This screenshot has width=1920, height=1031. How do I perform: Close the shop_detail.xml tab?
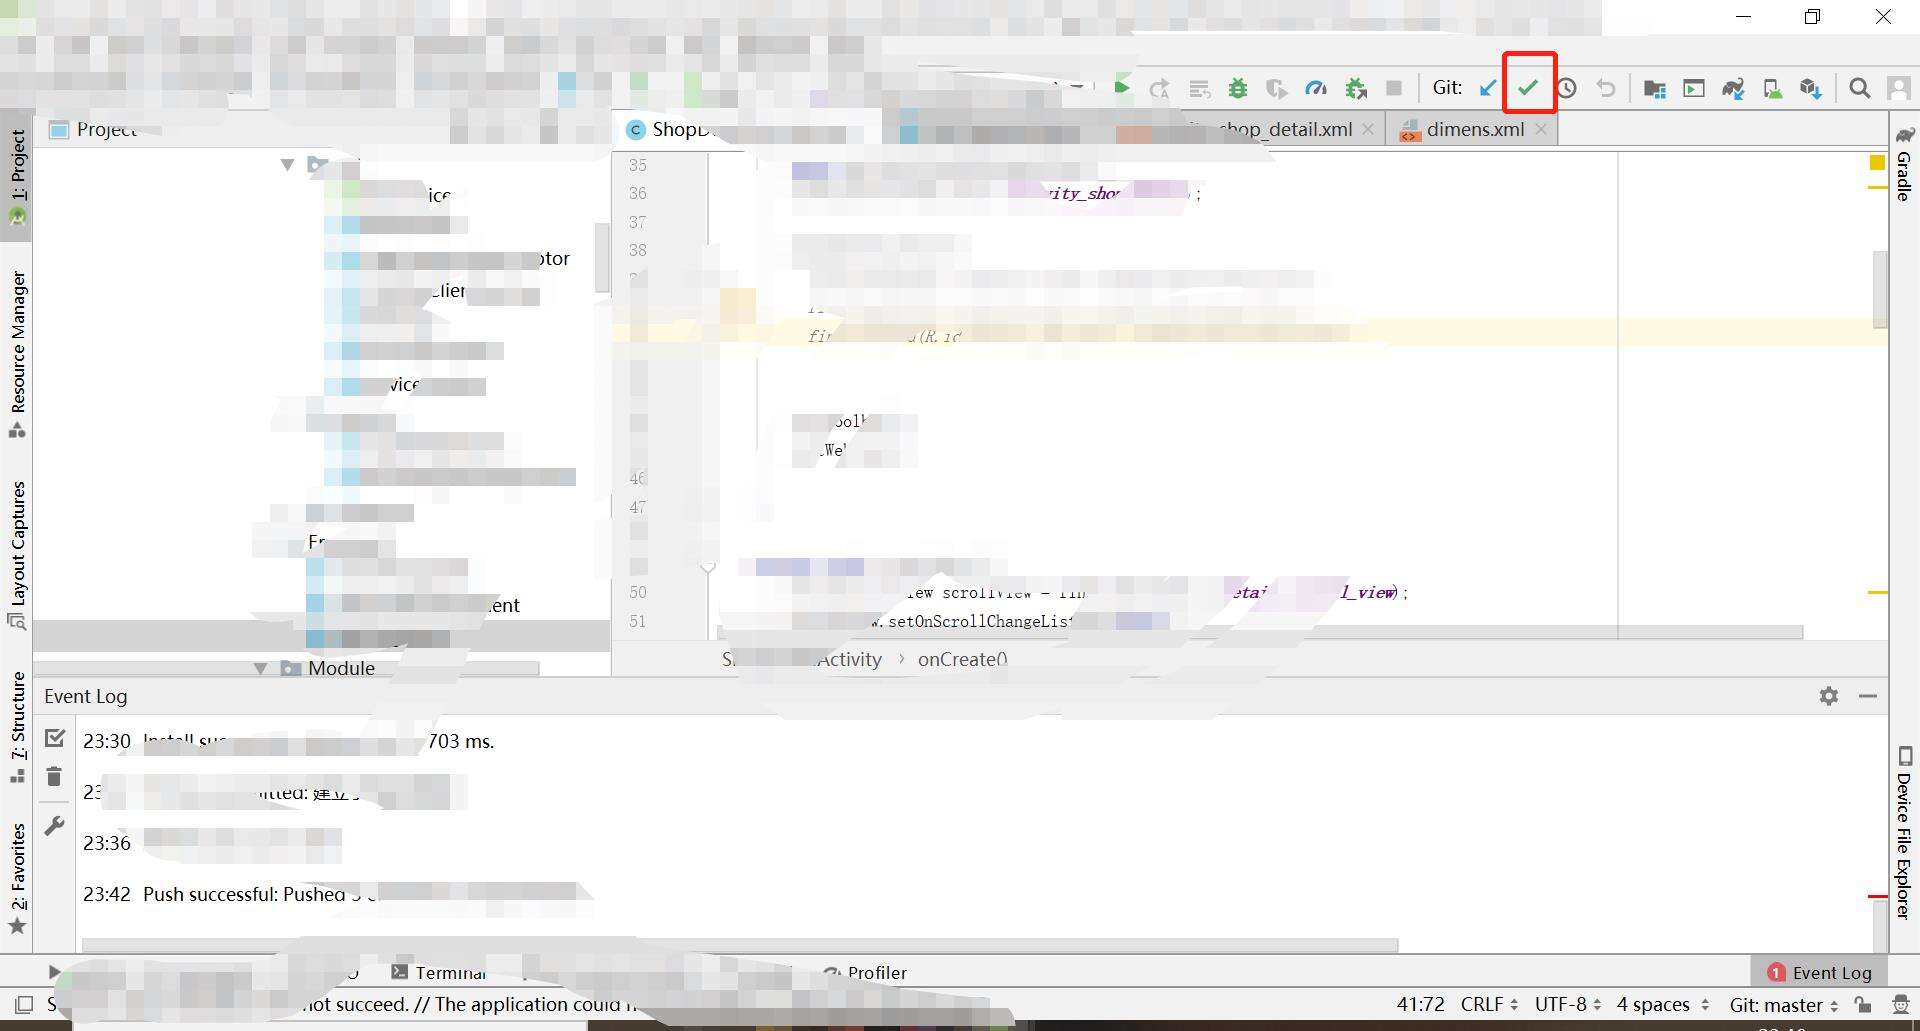tap(1368, 129)
